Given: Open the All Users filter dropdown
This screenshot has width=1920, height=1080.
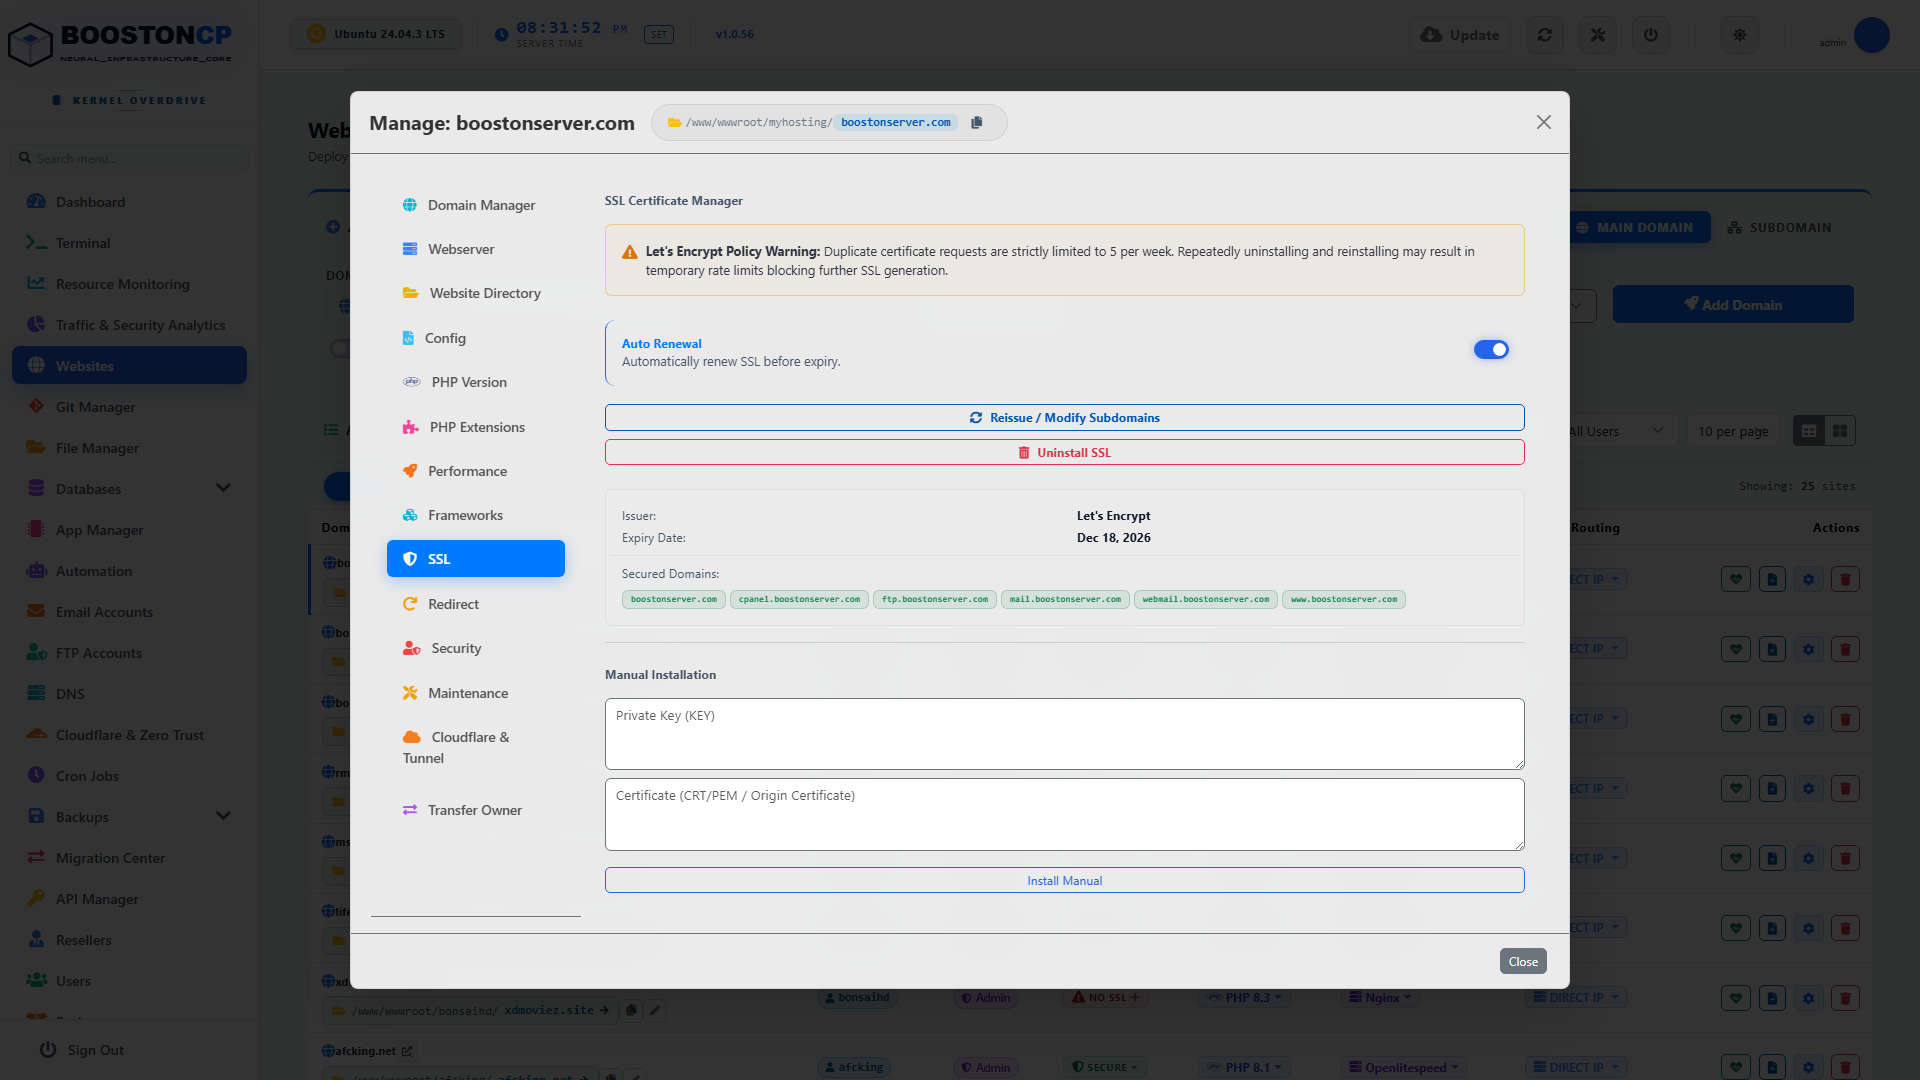Looking at the screenshot, I should (1615, 431).
